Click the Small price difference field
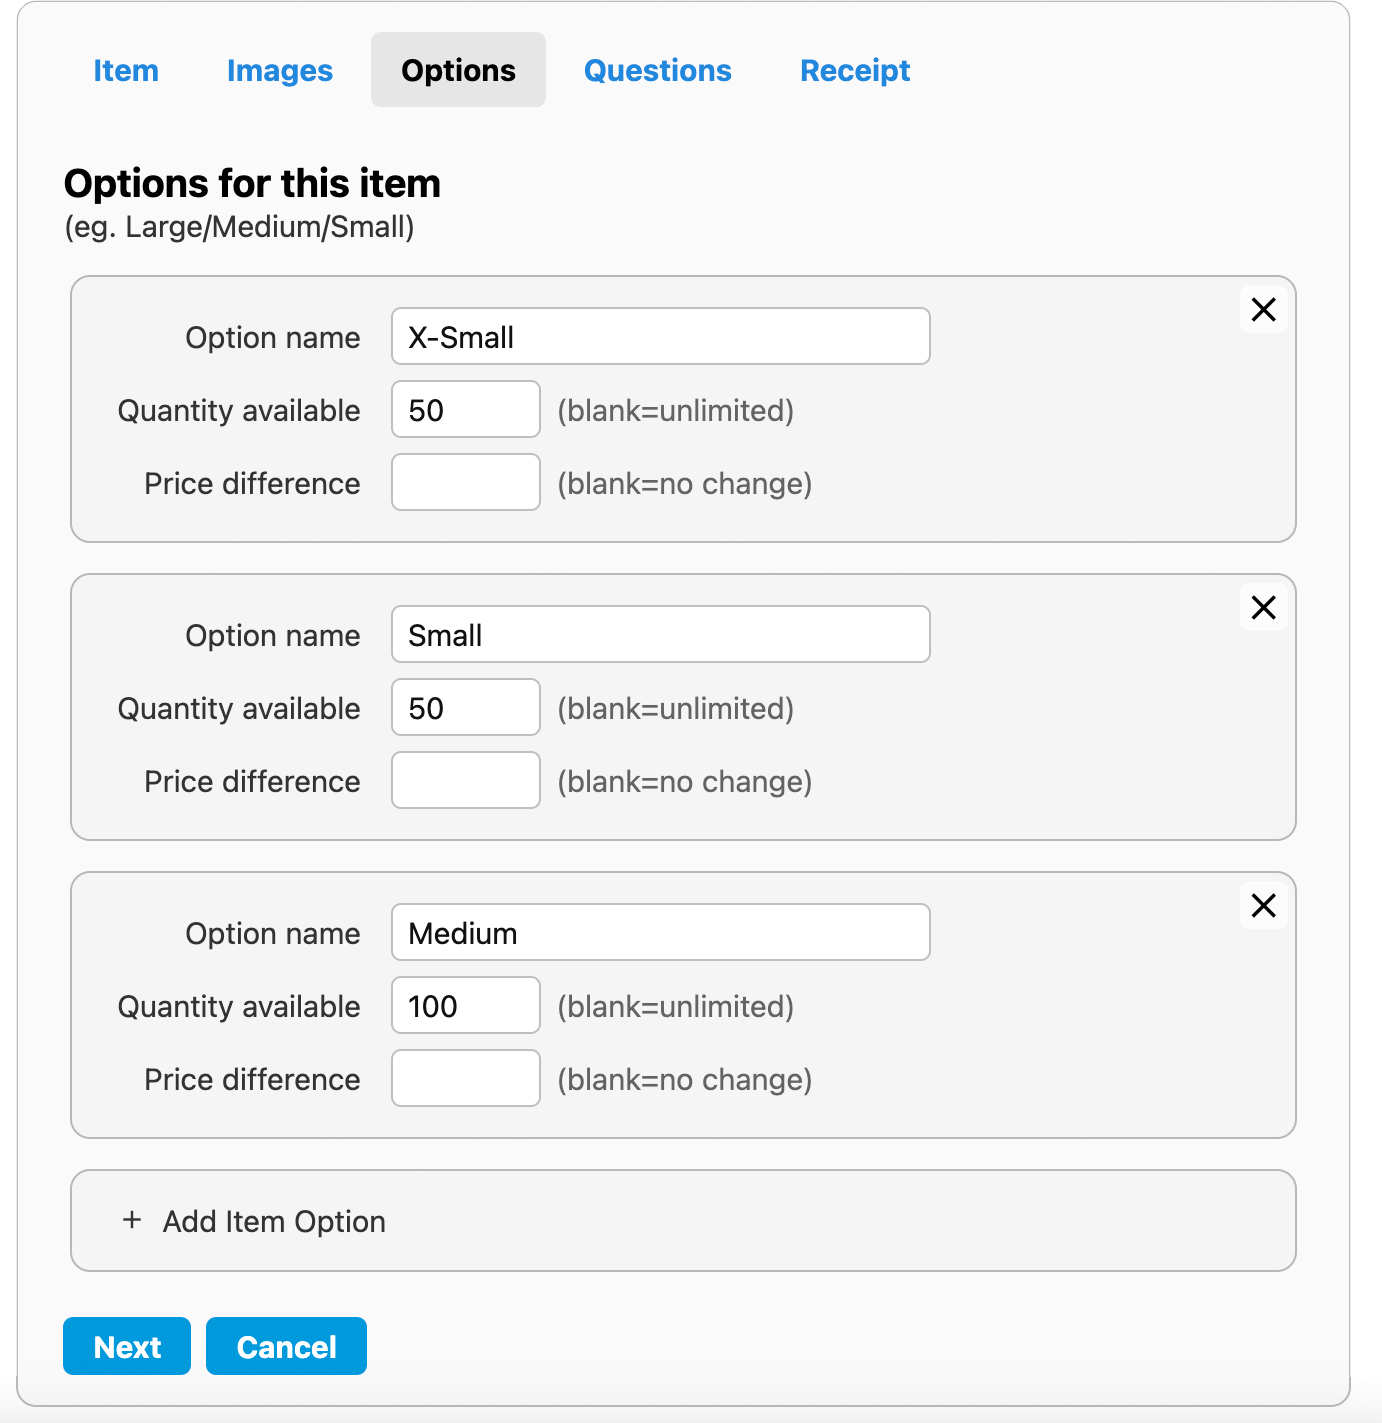Screen dimensions: 1382x1423 pos(465,781)
